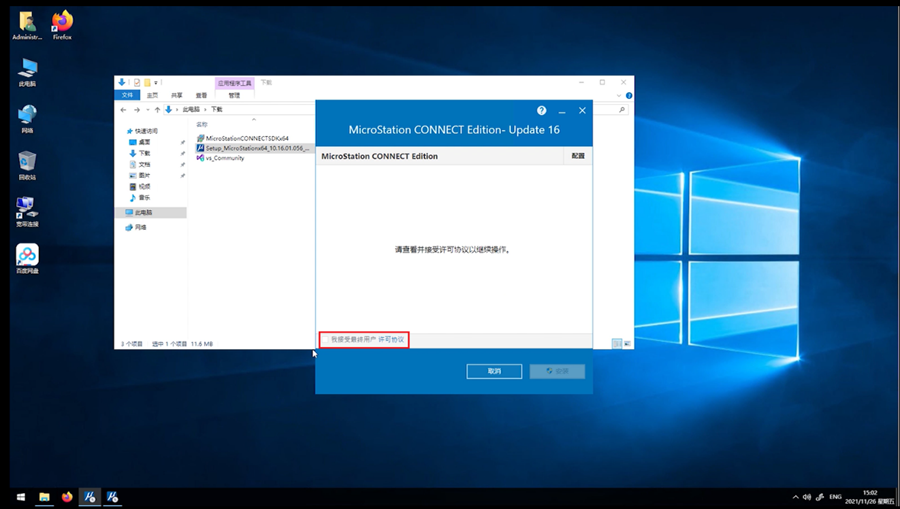This screenshot has width=900, height=509.
Task: Click 下载 in the address bar path
Action: pos(216,109)
